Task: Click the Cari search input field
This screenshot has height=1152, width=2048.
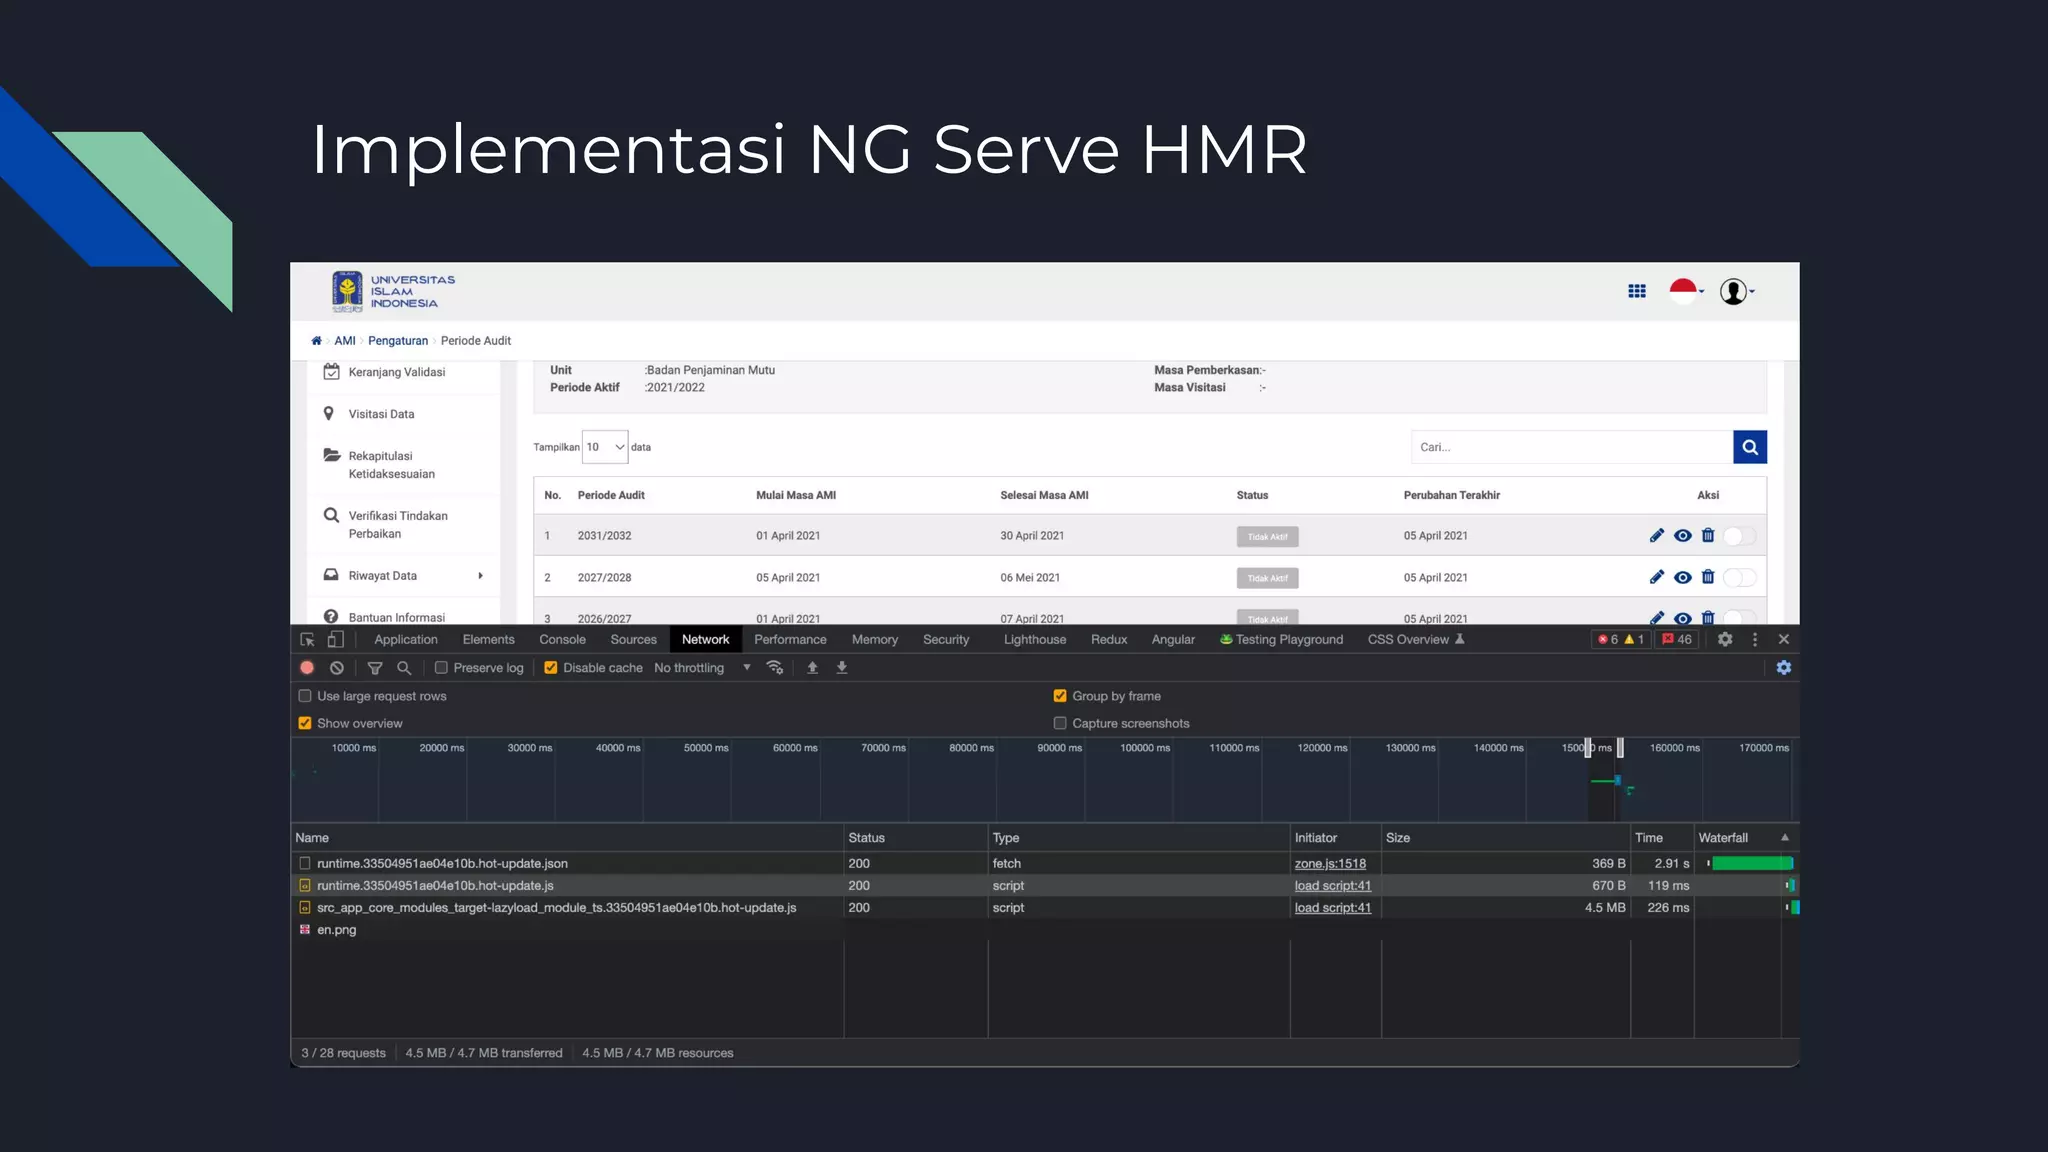Action: 1572,447
